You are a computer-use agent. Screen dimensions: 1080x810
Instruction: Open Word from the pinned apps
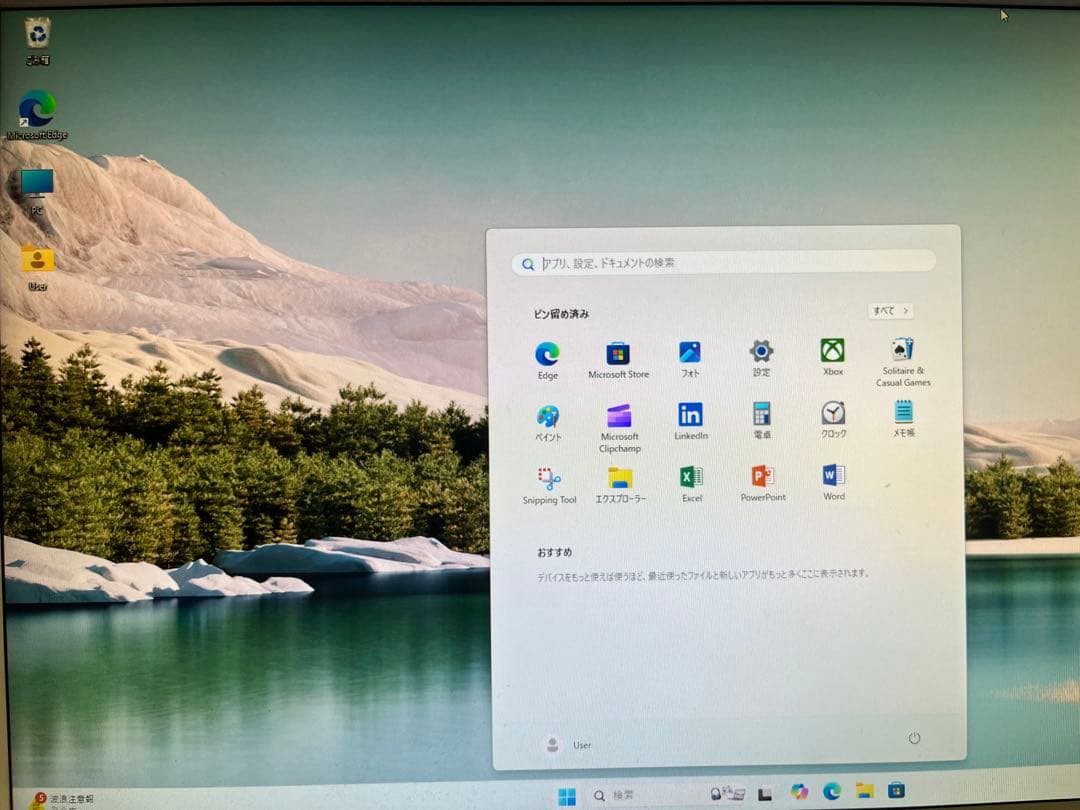coord(832,480)
